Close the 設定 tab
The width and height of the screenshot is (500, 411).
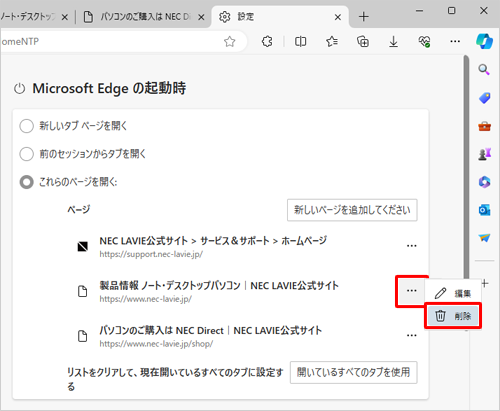pos(338,17)
